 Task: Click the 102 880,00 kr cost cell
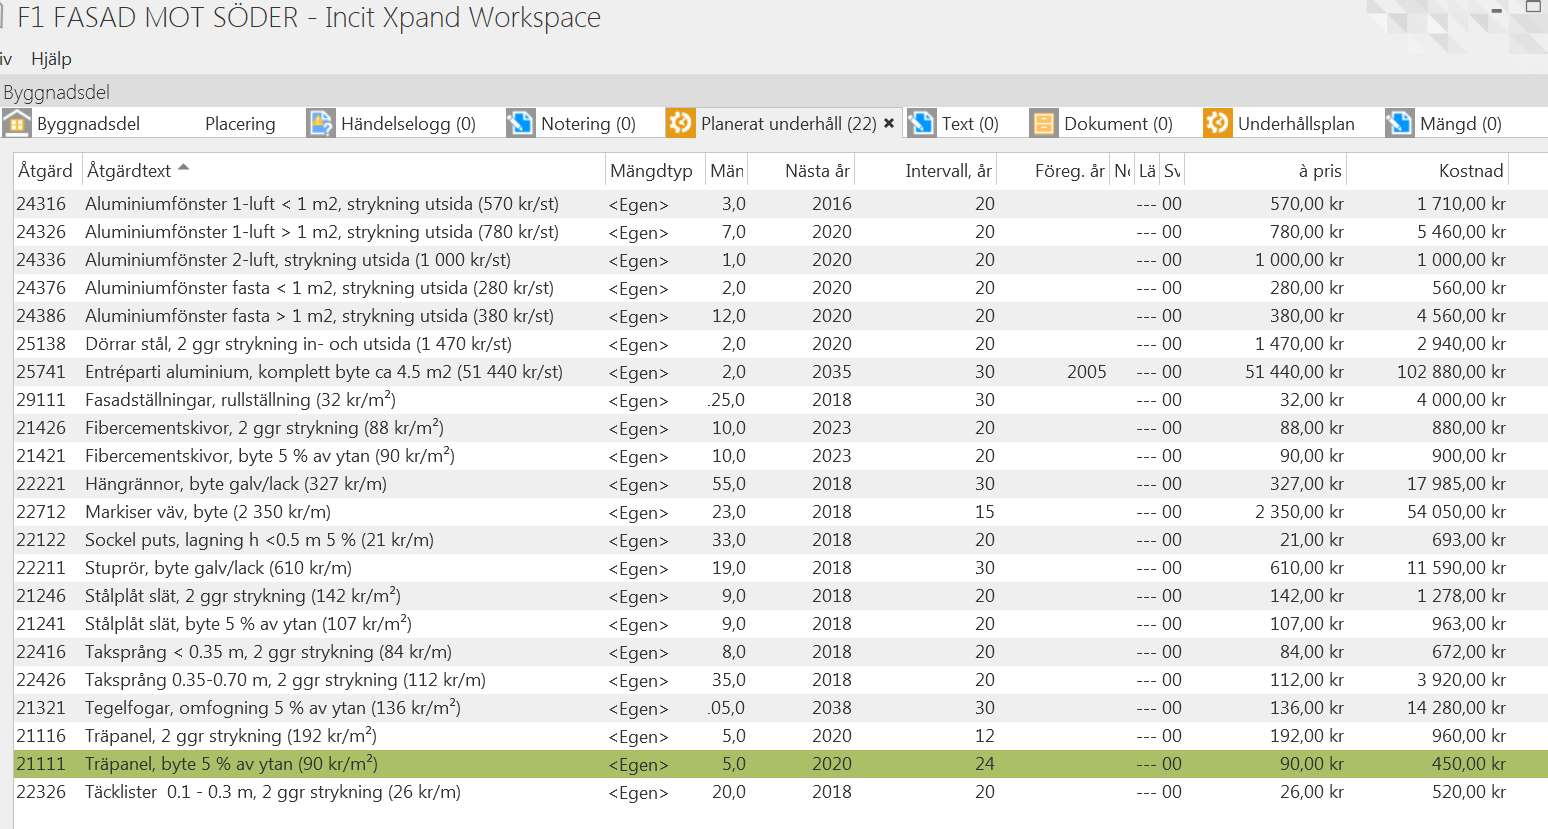[x=1451, y=372]
